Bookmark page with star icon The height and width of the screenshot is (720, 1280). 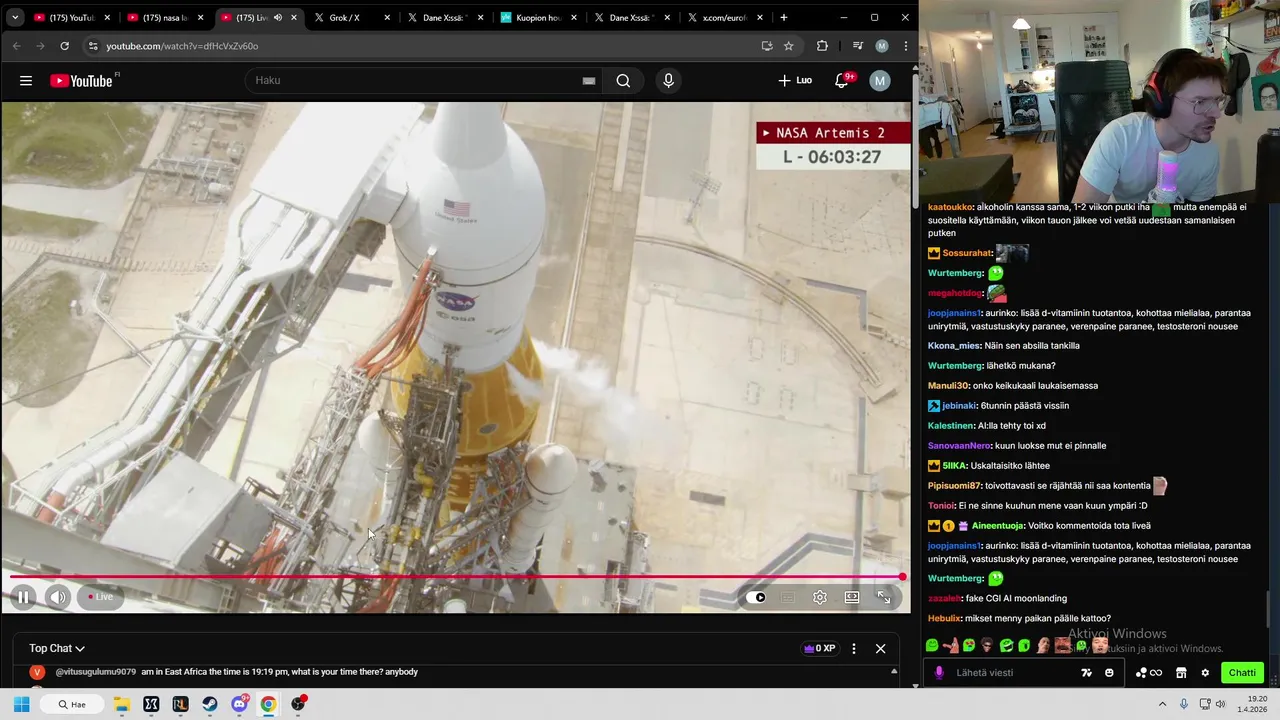click(x=789, y=46)
